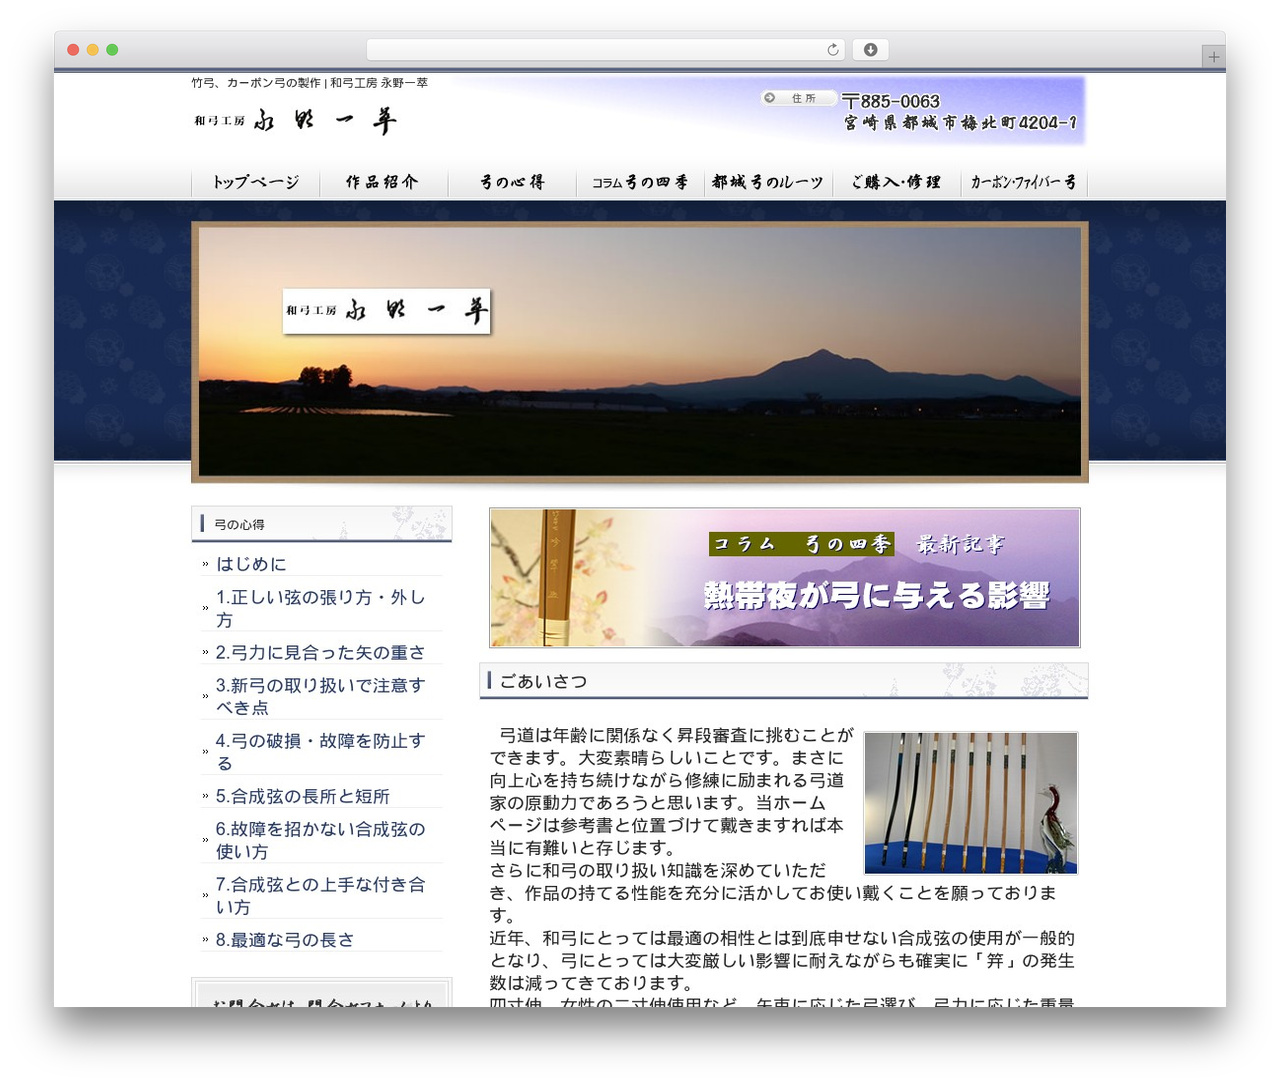Open 4.弓の破損・故障を防止する link
This screenshot has width=1280, height=1084.
321,751
